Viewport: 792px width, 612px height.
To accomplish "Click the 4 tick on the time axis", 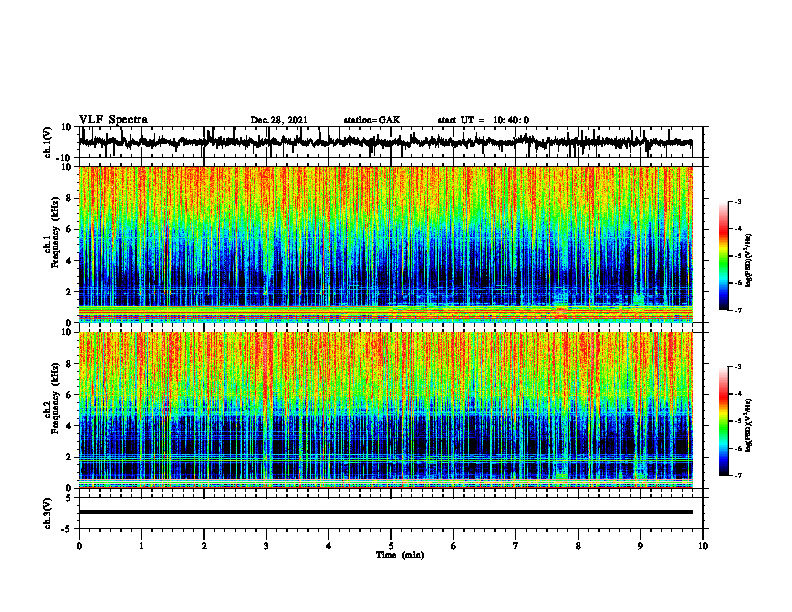I will [329, 546].
